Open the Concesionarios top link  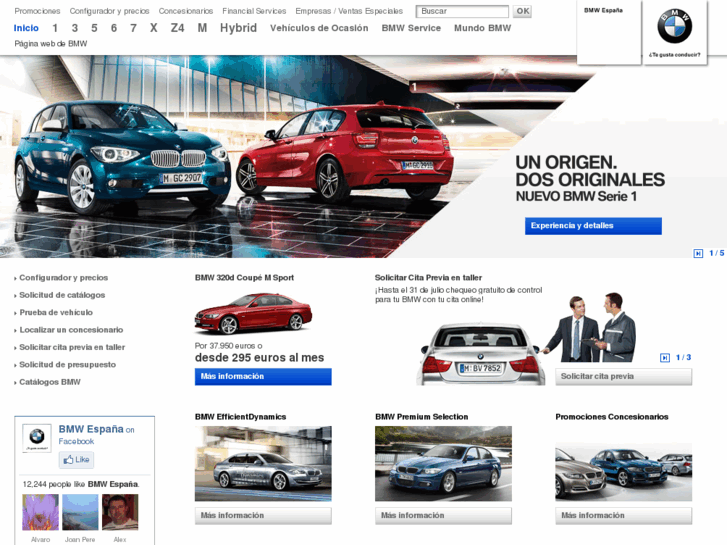point(186,11)
